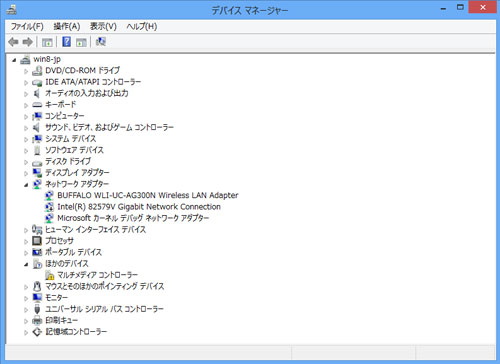Screen dimensions: 500x364
Task: Click the ポータブル デバイス category icon
Action: click(37, 252)
